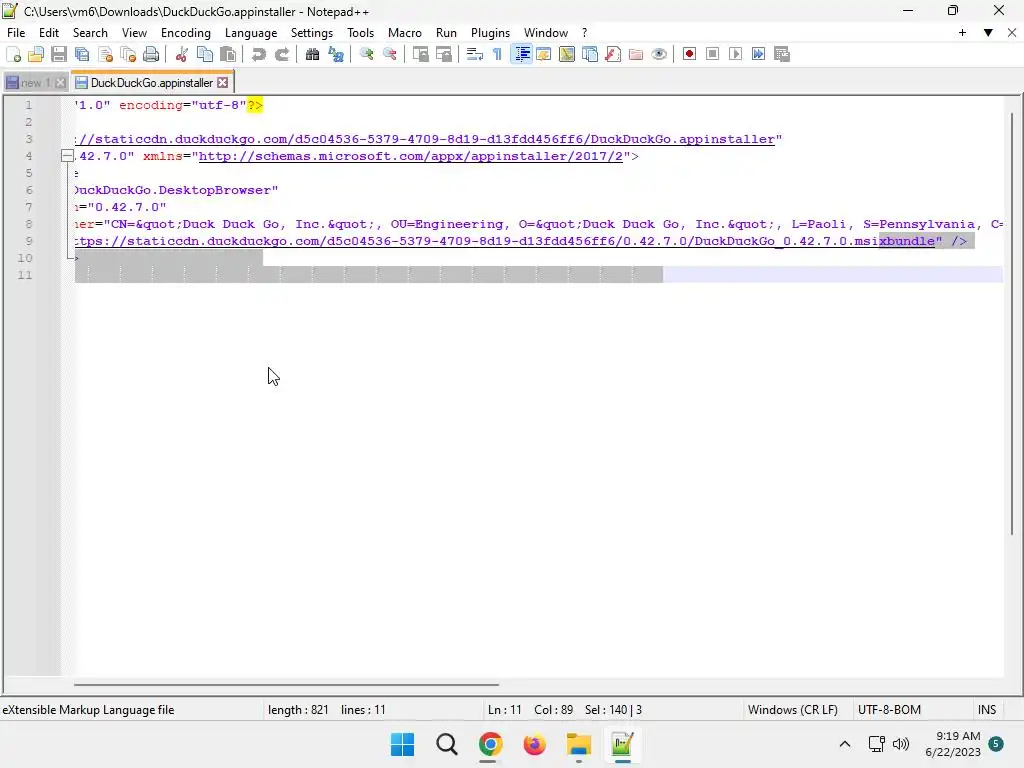The width and height of the screenshot is (1024, 768).
Task: Cut selection with the scissors icon
Action: pyautogui.click(x=182, y=54)
